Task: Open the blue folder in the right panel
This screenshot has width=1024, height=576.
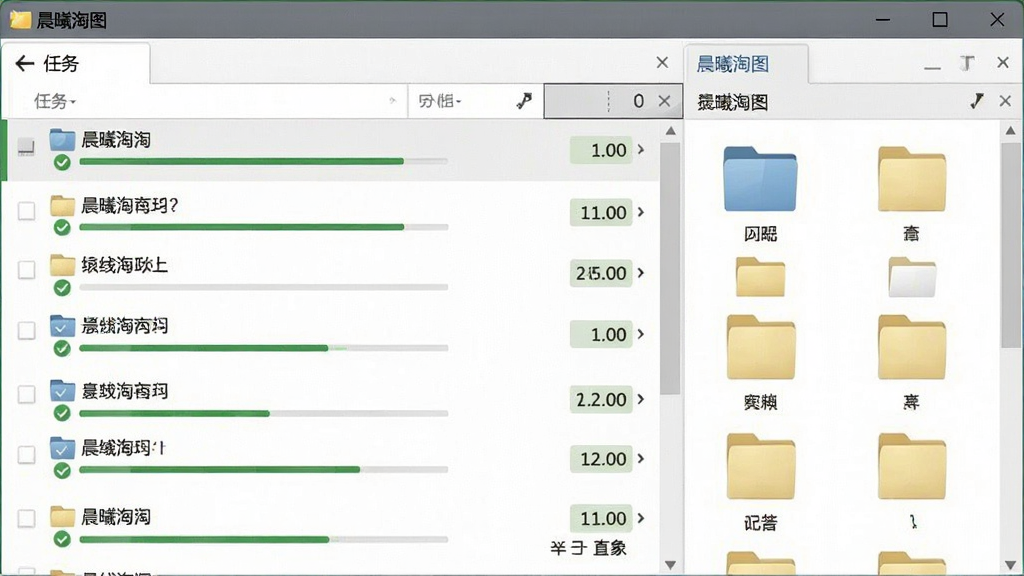Action: [760, 179]
